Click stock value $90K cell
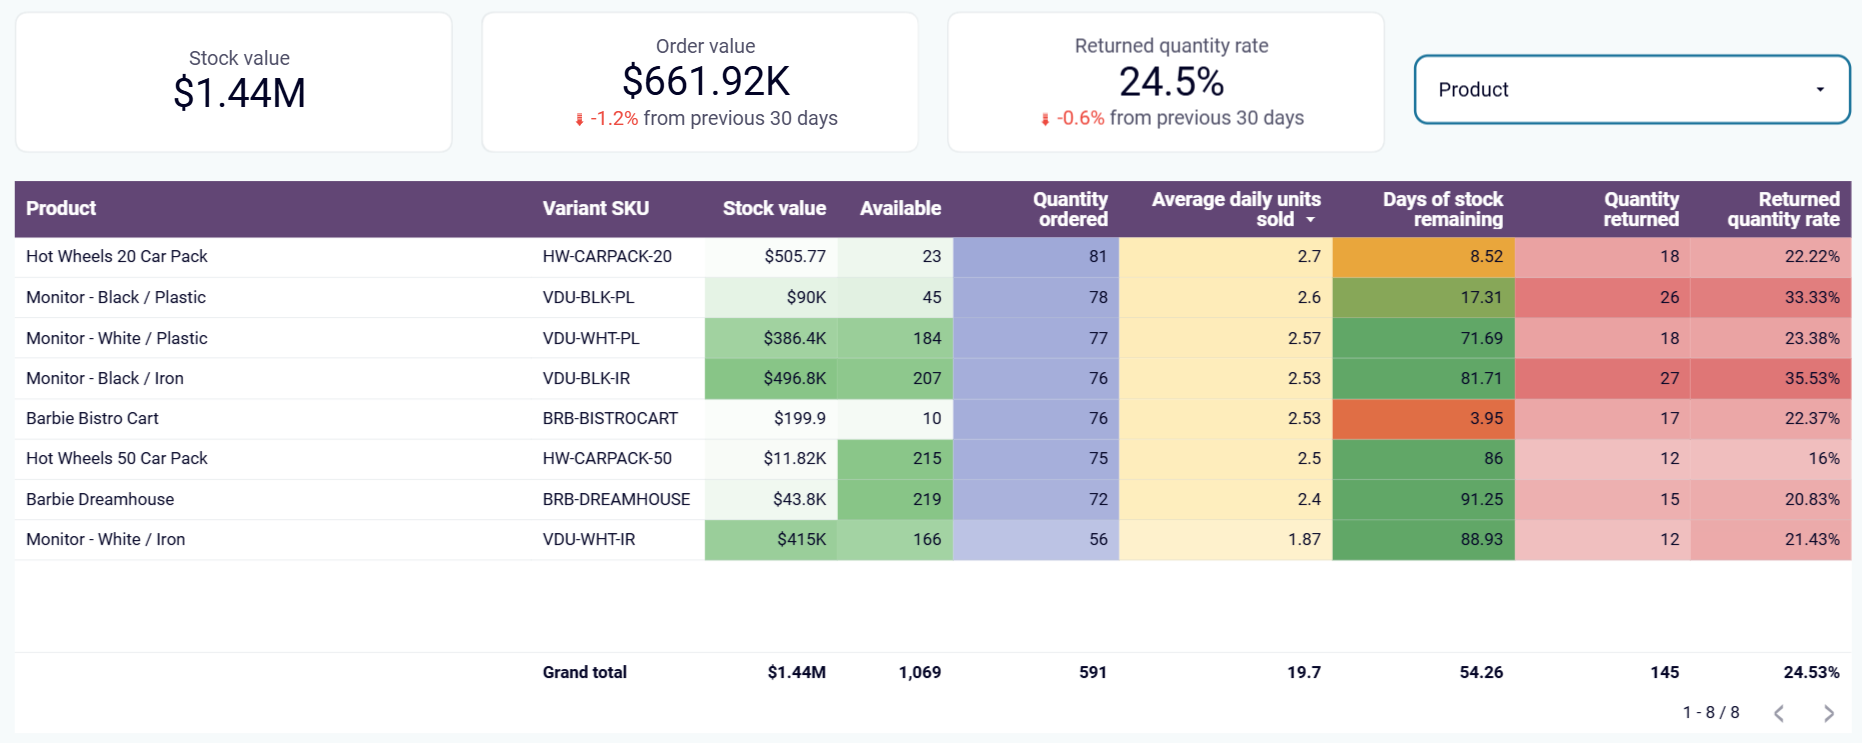This screenshot has width=1862, height=743. [771, 297]
